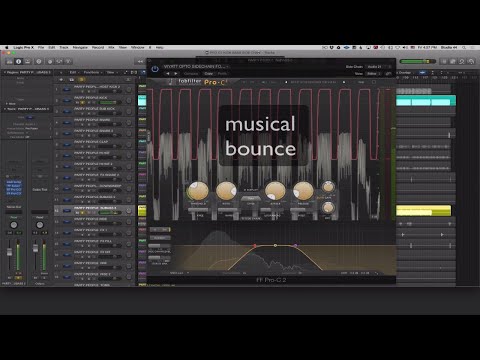Load the previous plugin preset arrow

(168, 73)
